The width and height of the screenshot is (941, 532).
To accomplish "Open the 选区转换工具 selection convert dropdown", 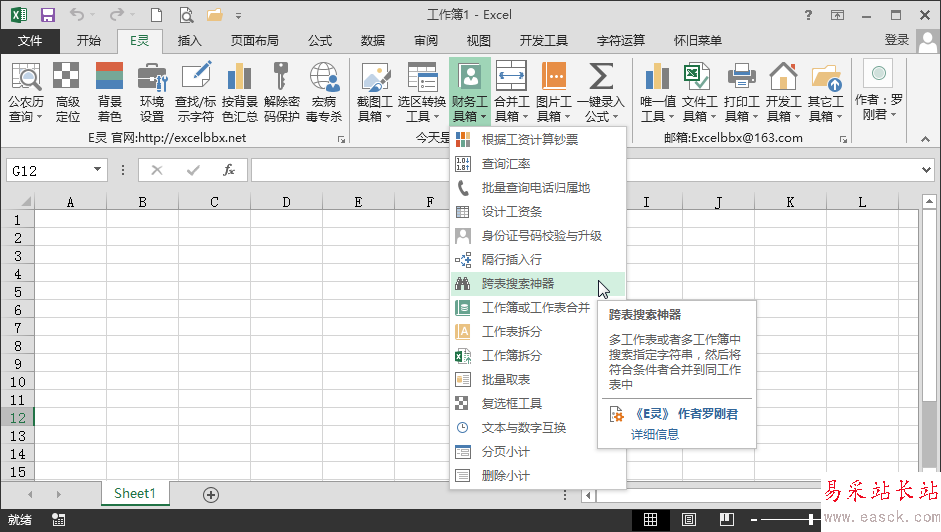I will pyautogui.click(x=421, y=92).
